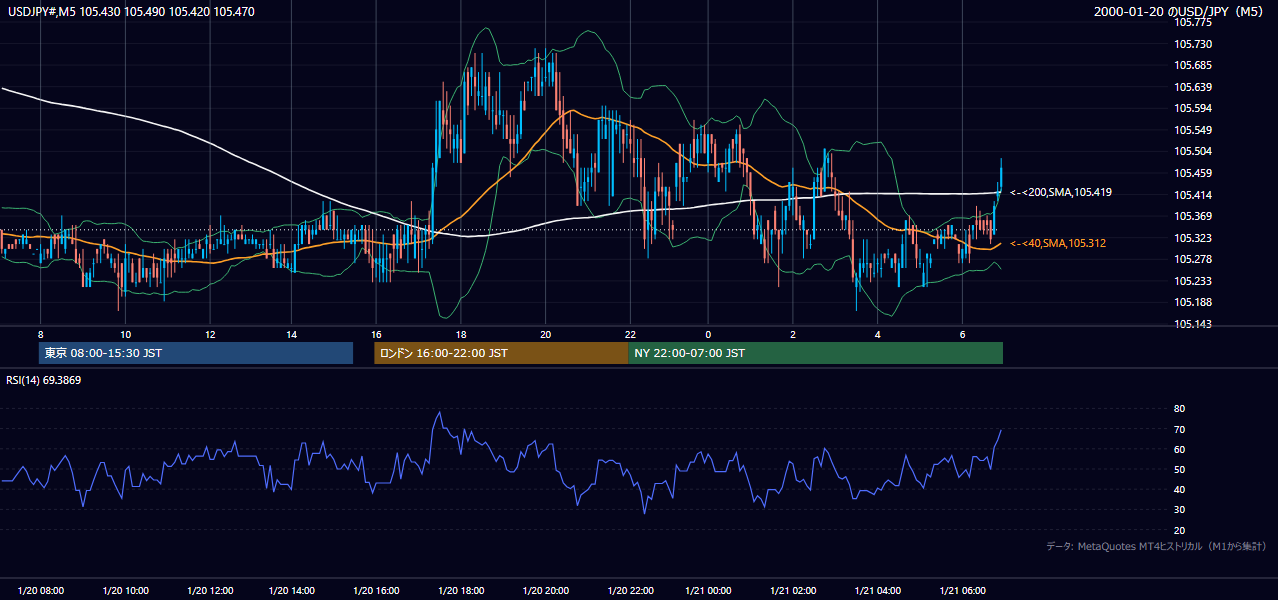Screen dimensions: 1278x600
Task: Click the bottom time label 1/20 18:00
Action: pyautogui.click(x=460, y=590)
